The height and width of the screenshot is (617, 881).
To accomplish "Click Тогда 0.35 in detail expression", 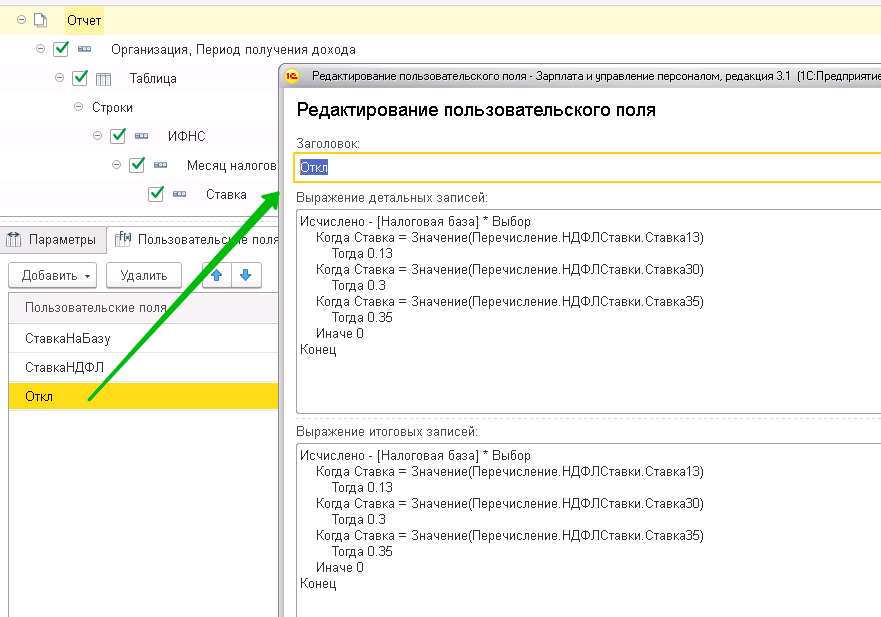I will pos(362,317).
